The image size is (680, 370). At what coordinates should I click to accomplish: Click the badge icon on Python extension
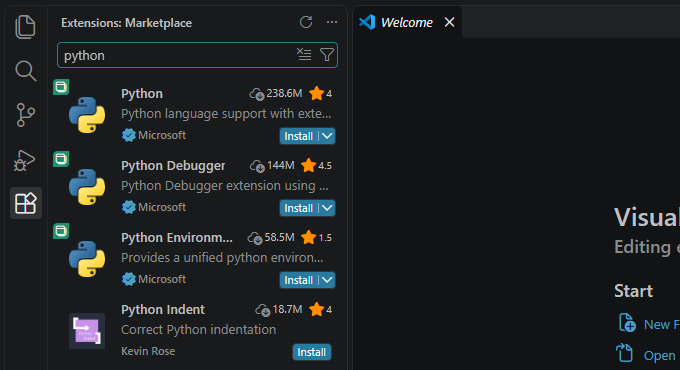61,87
